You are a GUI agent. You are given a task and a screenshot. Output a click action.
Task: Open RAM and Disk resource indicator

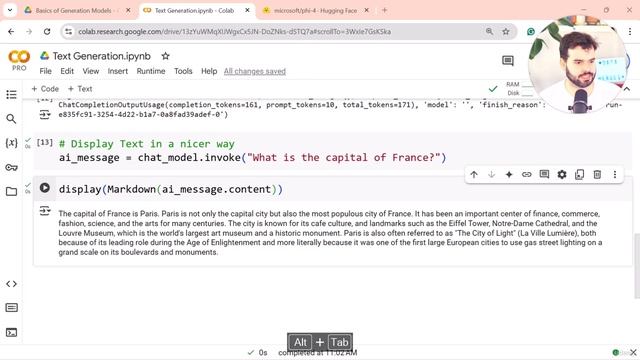point(519,89)
